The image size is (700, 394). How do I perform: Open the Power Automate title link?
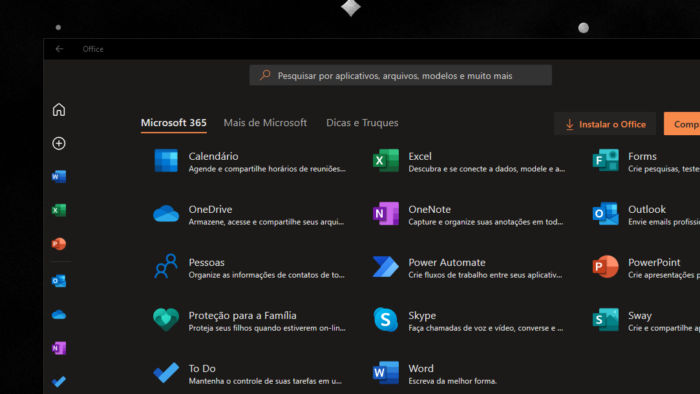click(447, 262)
